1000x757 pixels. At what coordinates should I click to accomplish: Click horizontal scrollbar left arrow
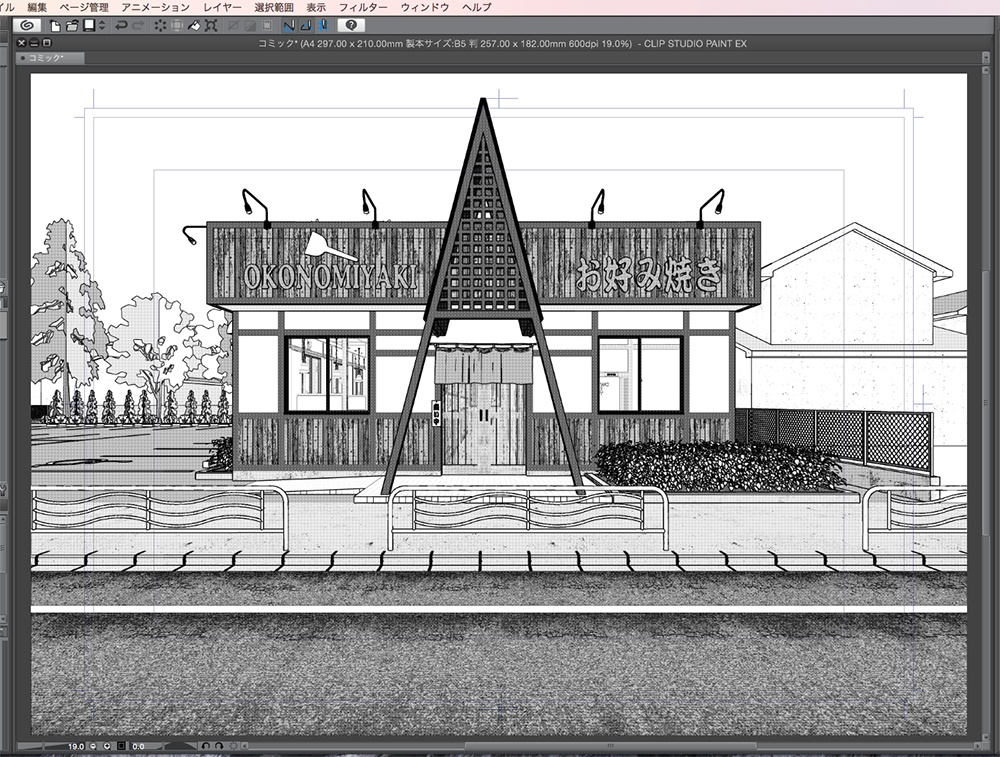pyautogui.click(x=245, y=746)
